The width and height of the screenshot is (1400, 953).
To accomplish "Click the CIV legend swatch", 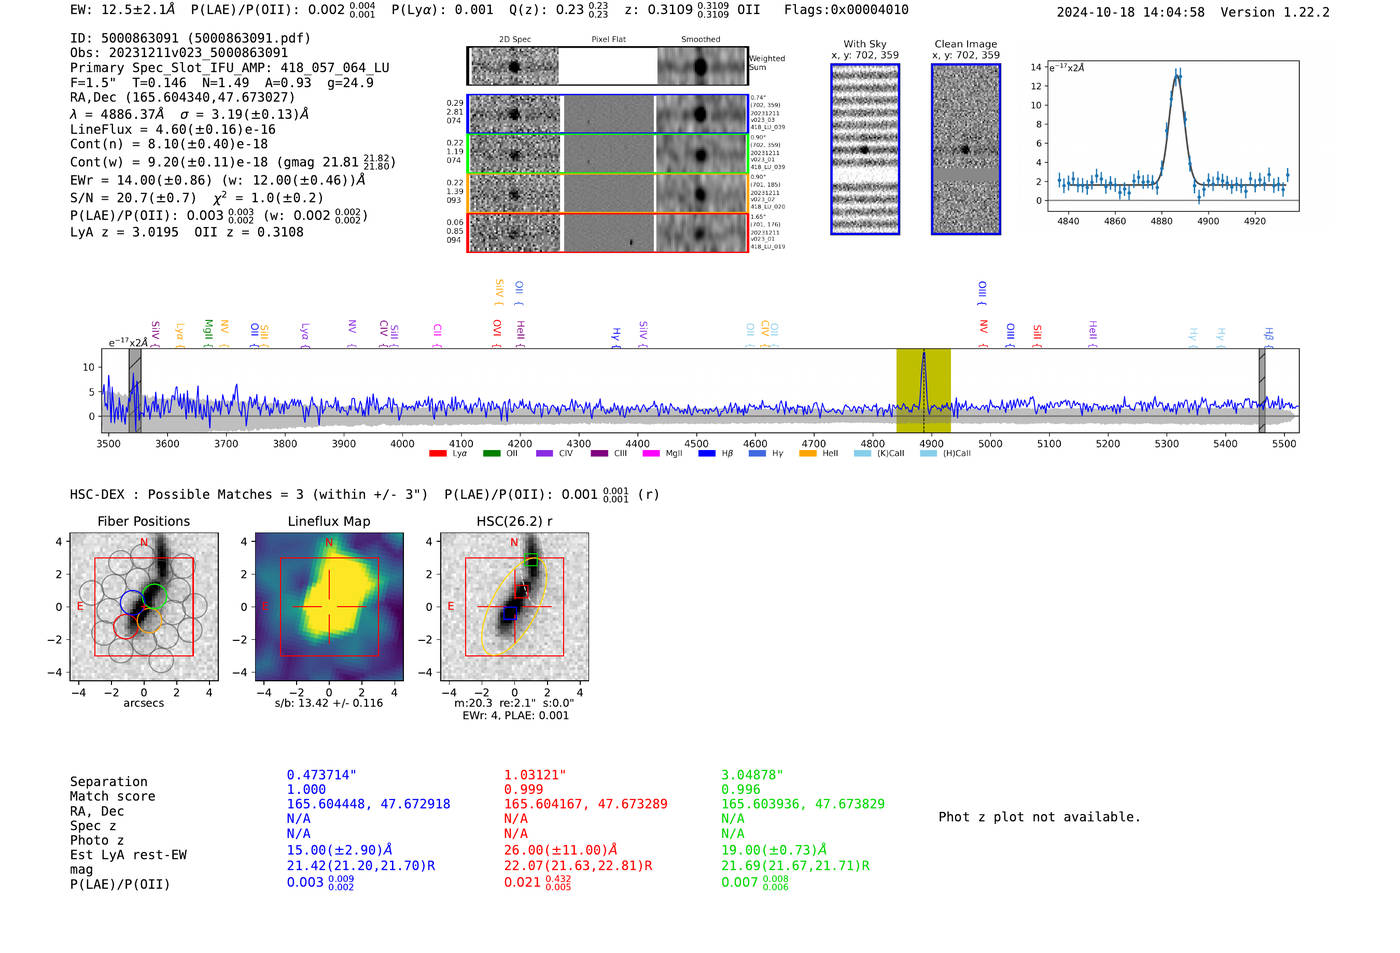I will coord(544,454).
